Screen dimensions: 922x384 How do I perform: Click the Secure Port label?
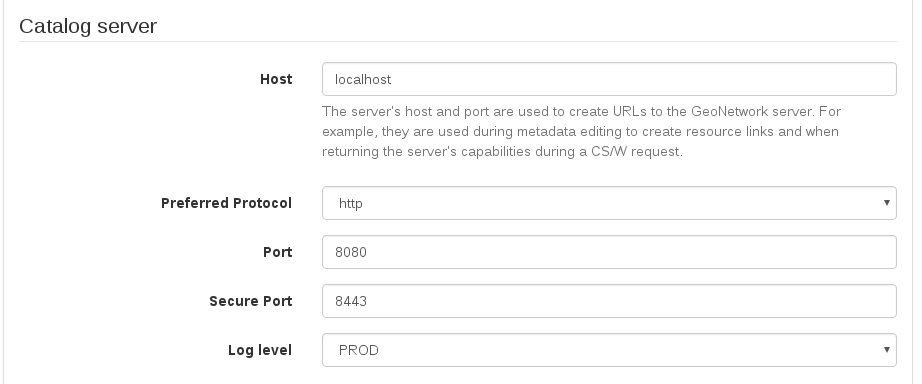(250, 301)
